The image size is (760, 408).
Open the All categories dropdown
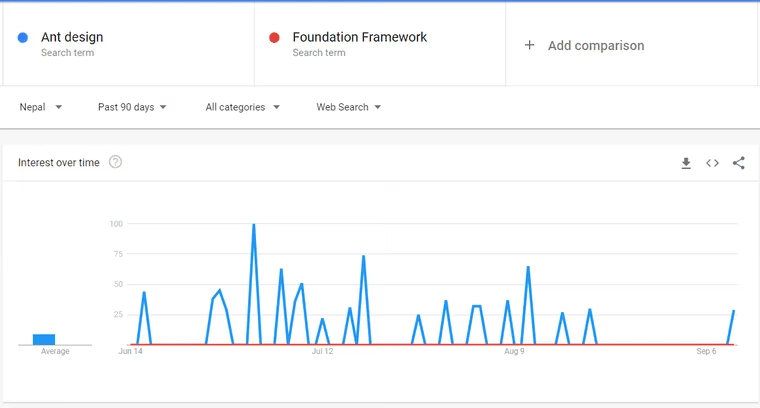tap(242, 107)
